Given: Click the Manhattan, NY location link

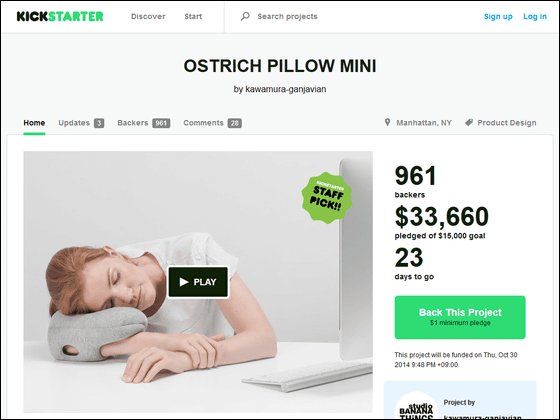Looking at the screenshot, I should pyautogui.click(x=424, y=123).
